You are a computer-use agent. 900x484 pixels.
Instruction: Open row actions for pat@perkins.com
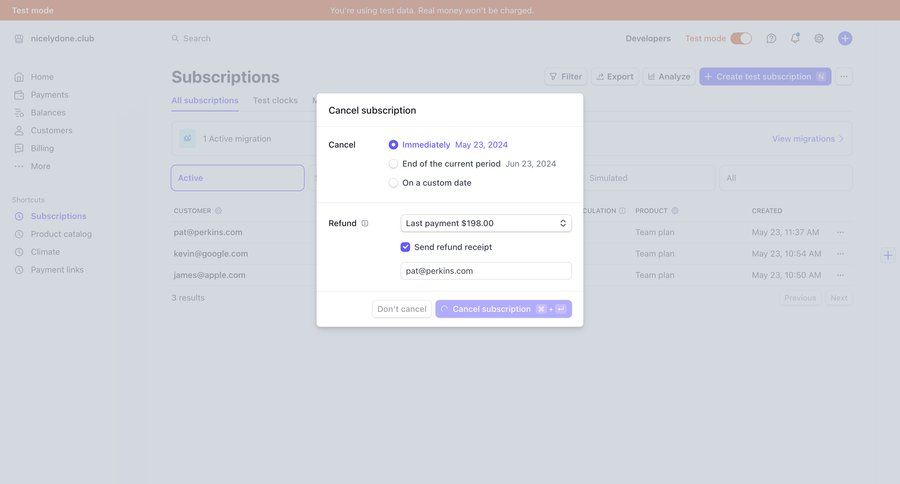840,232
